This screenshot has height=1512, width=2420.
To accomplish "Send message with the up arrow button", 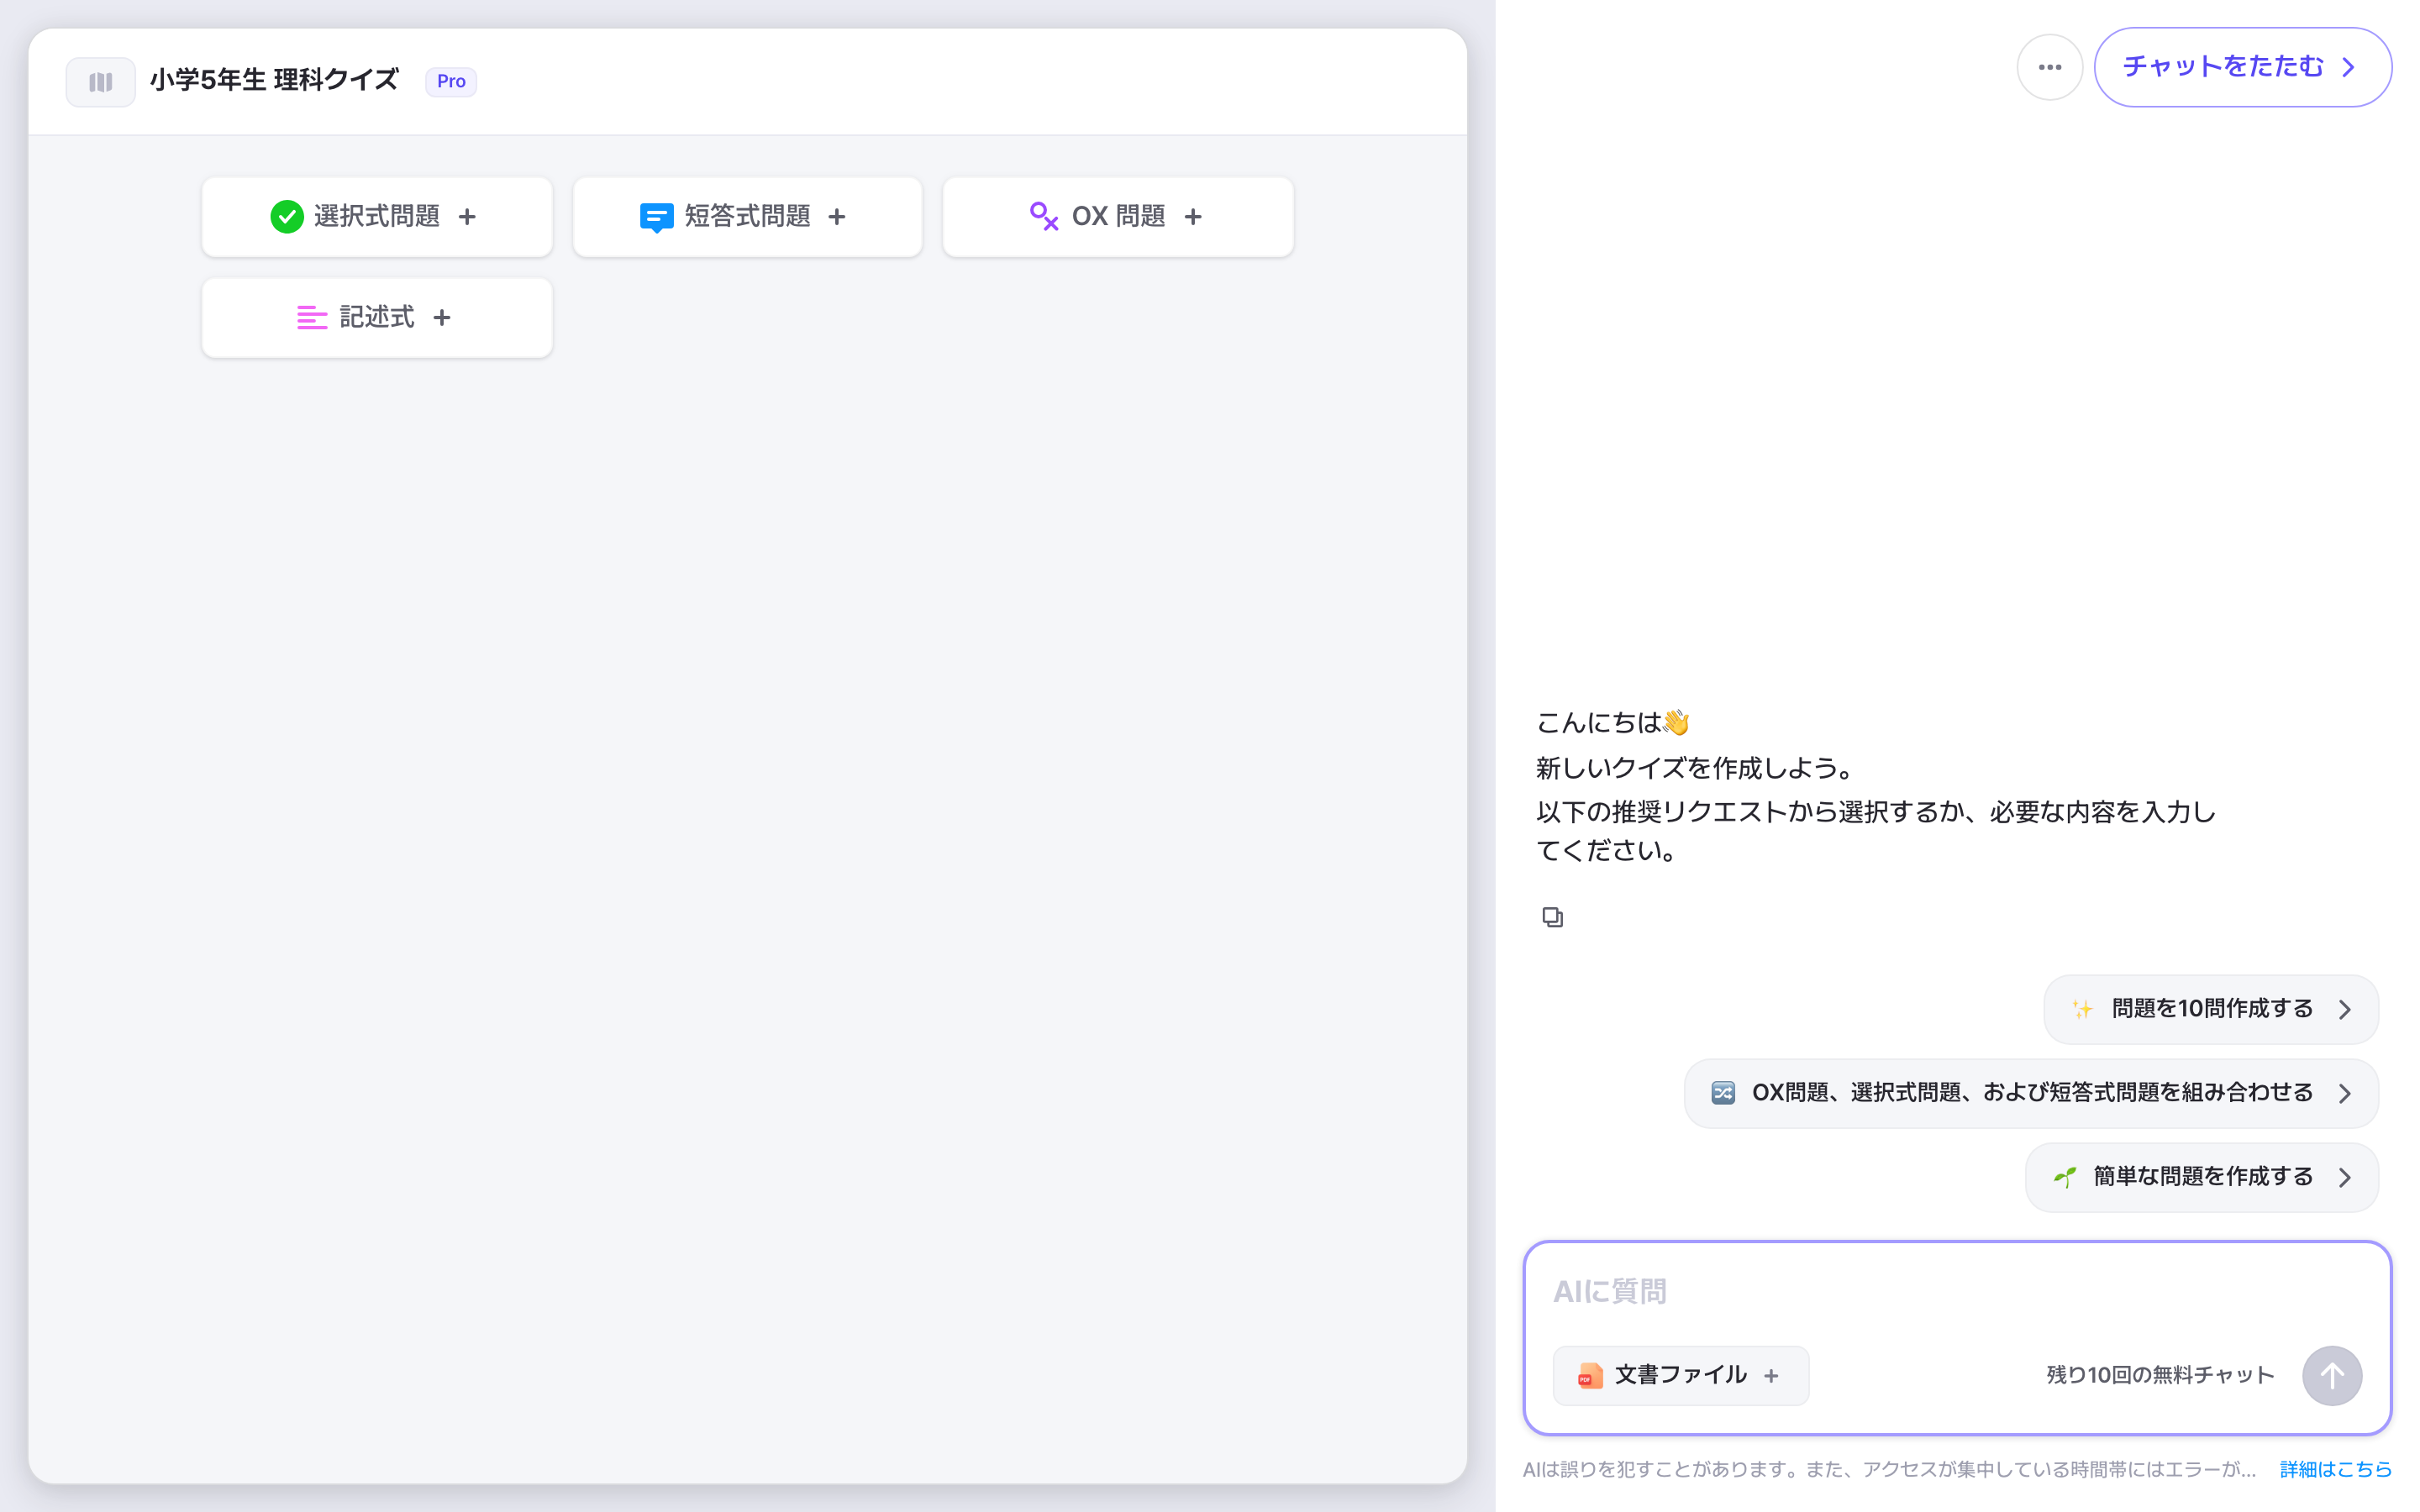I will coord(2331,1376).
